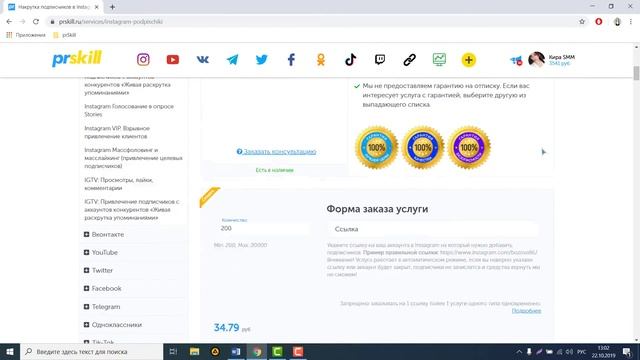
Task: Open a new browser tab
Action: click(112, 7)
